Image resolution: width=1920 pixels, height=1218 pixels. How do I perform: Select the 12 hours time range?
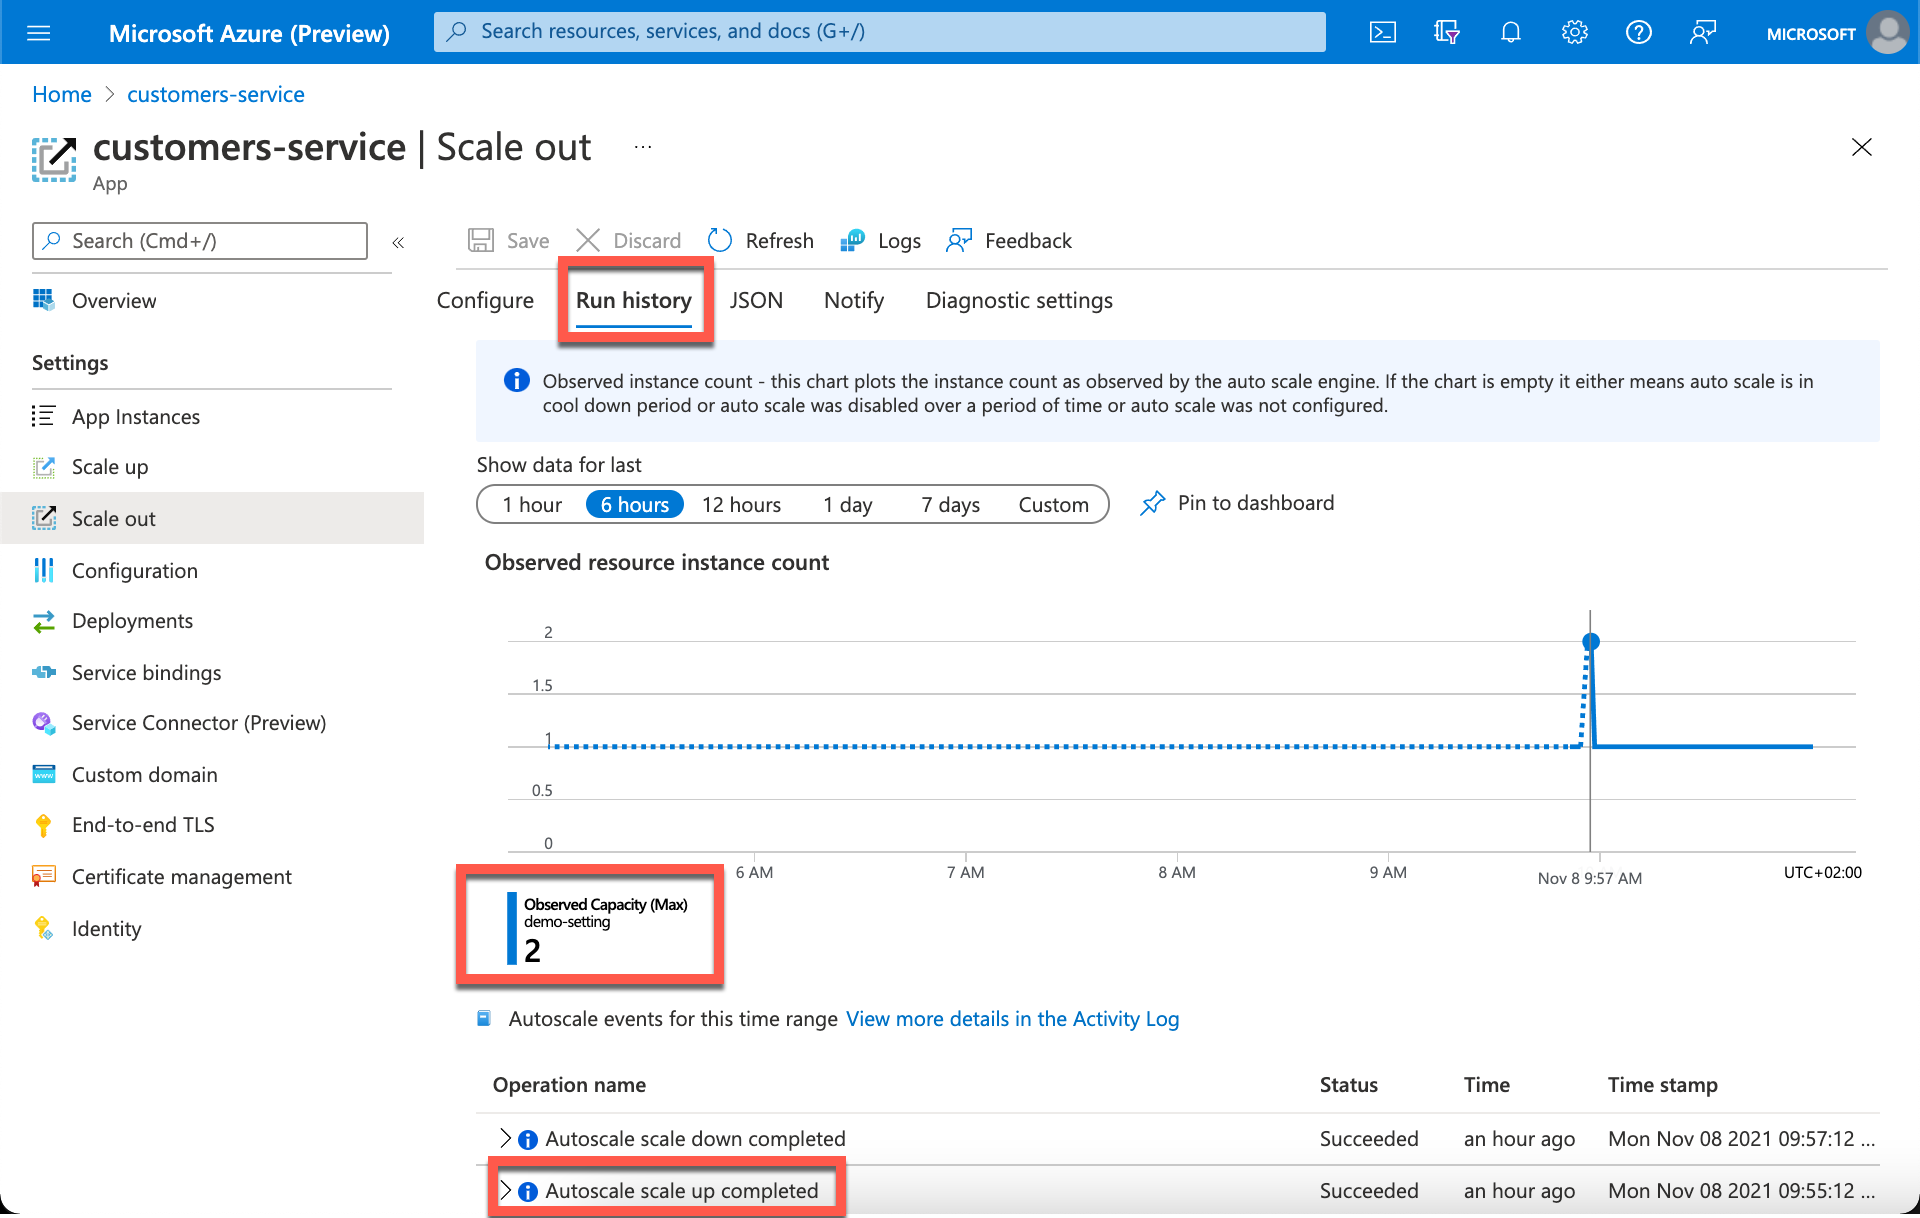coord(741,505)
